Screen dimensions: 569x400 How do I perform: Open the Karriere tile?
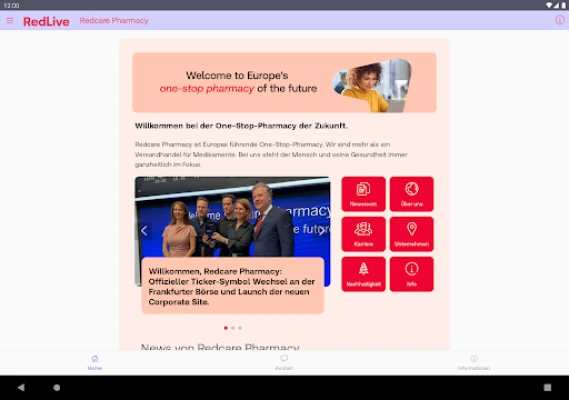(363, 234)
